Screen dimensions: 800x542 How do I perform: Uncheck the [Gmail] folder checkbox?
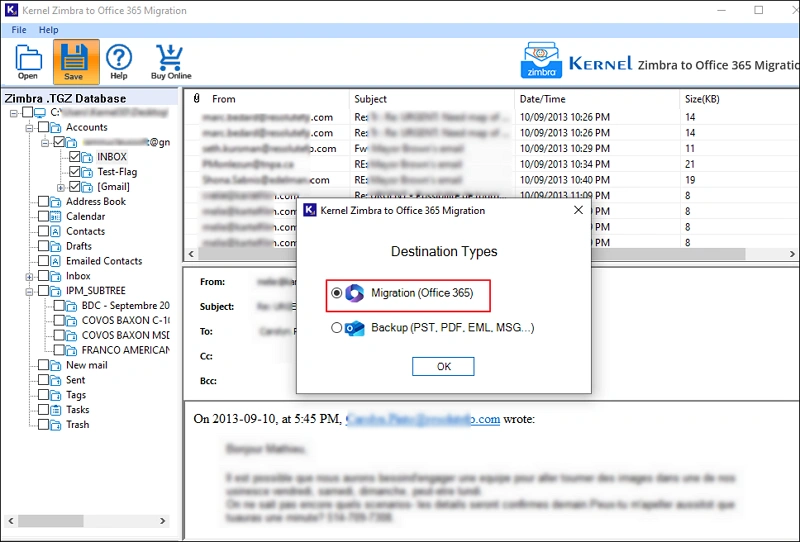(x=74, y=186)
